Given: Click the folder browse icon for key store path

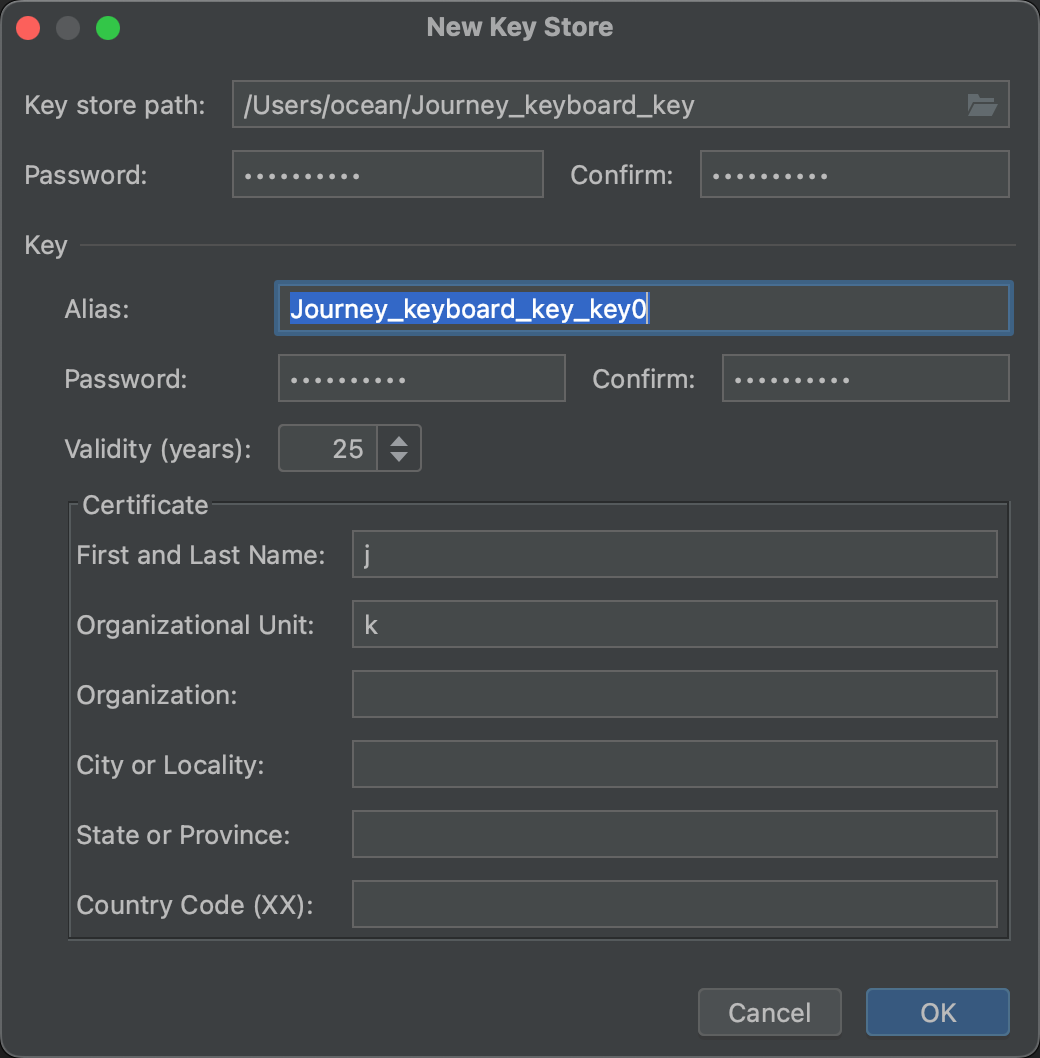Looking at the screenshot, I should [x=982, y=105].
